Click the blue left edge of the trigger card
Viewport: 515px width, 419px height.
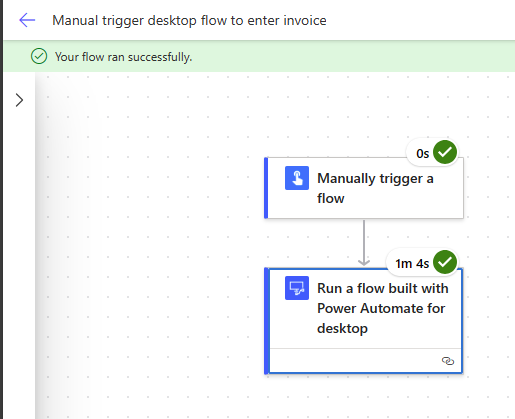[x=266, y=188]
